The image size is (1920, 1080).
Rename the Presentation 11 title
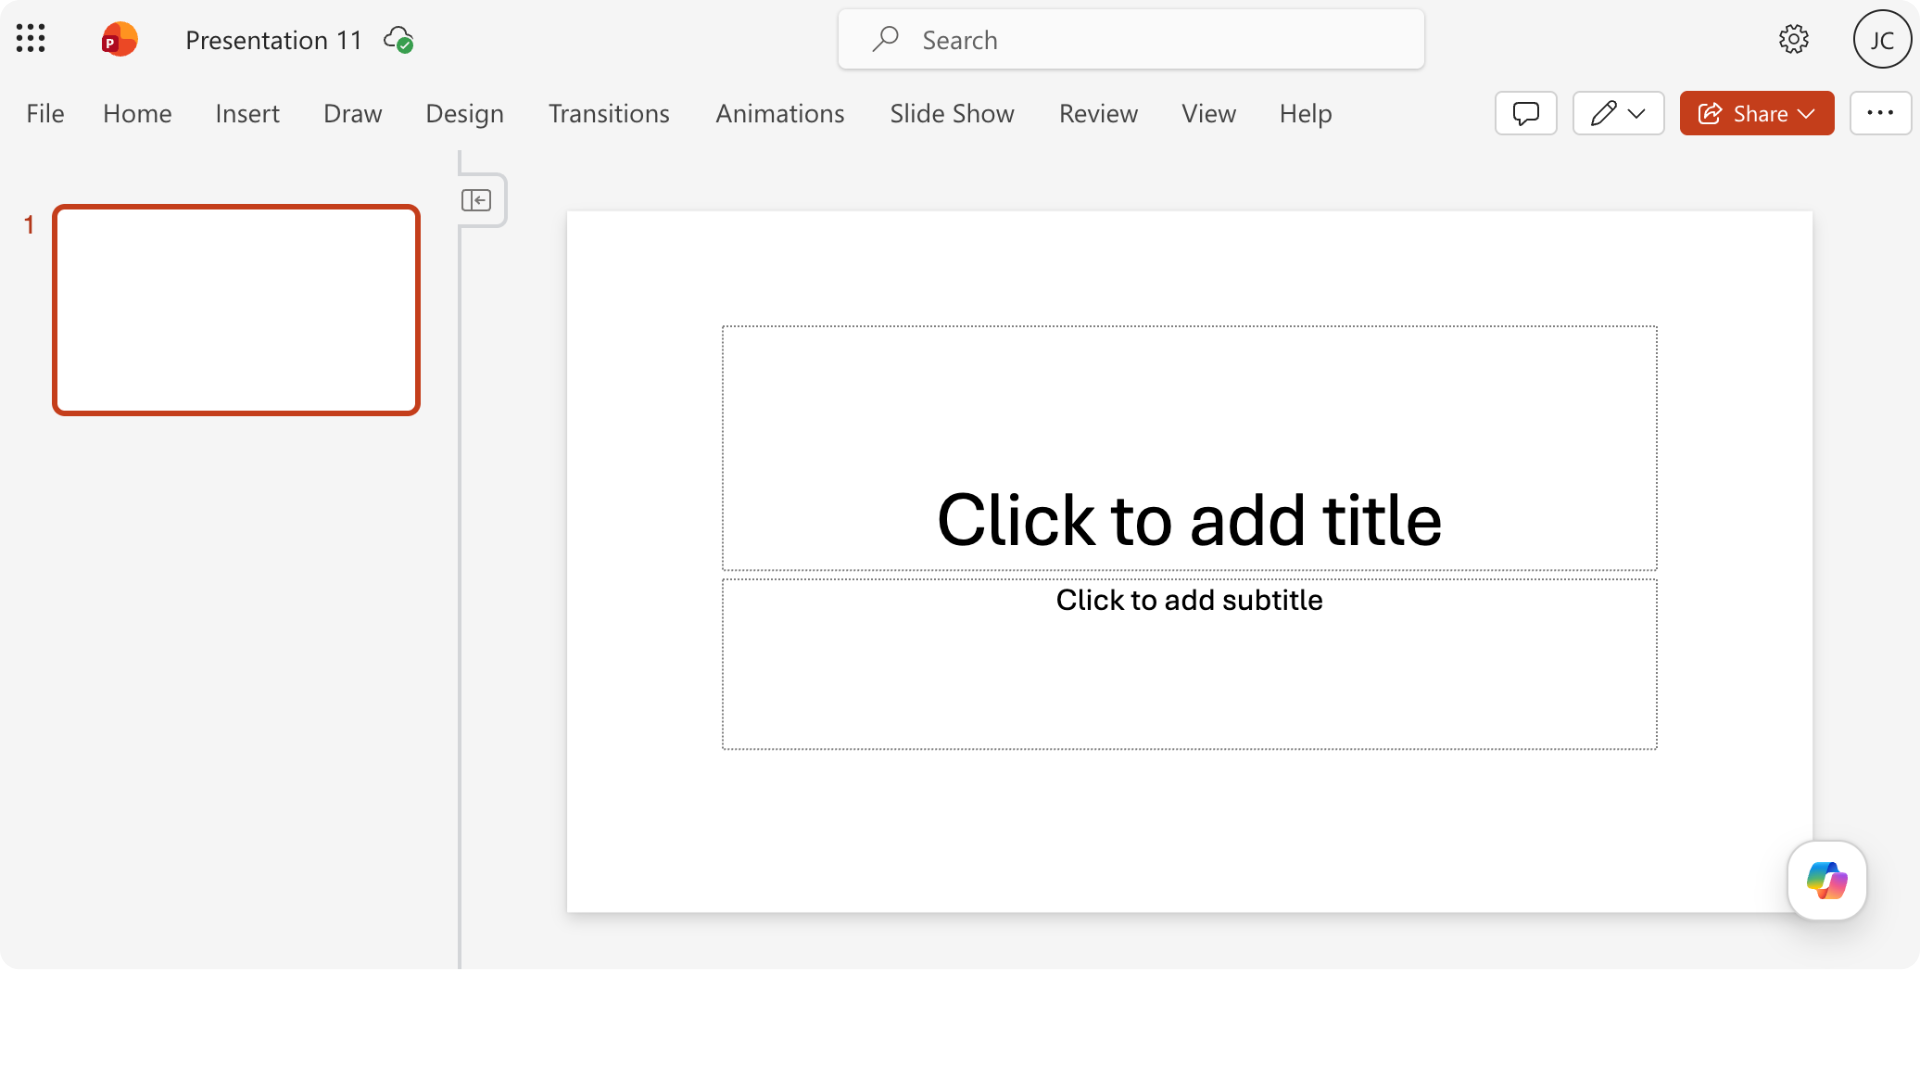(273, 40)
